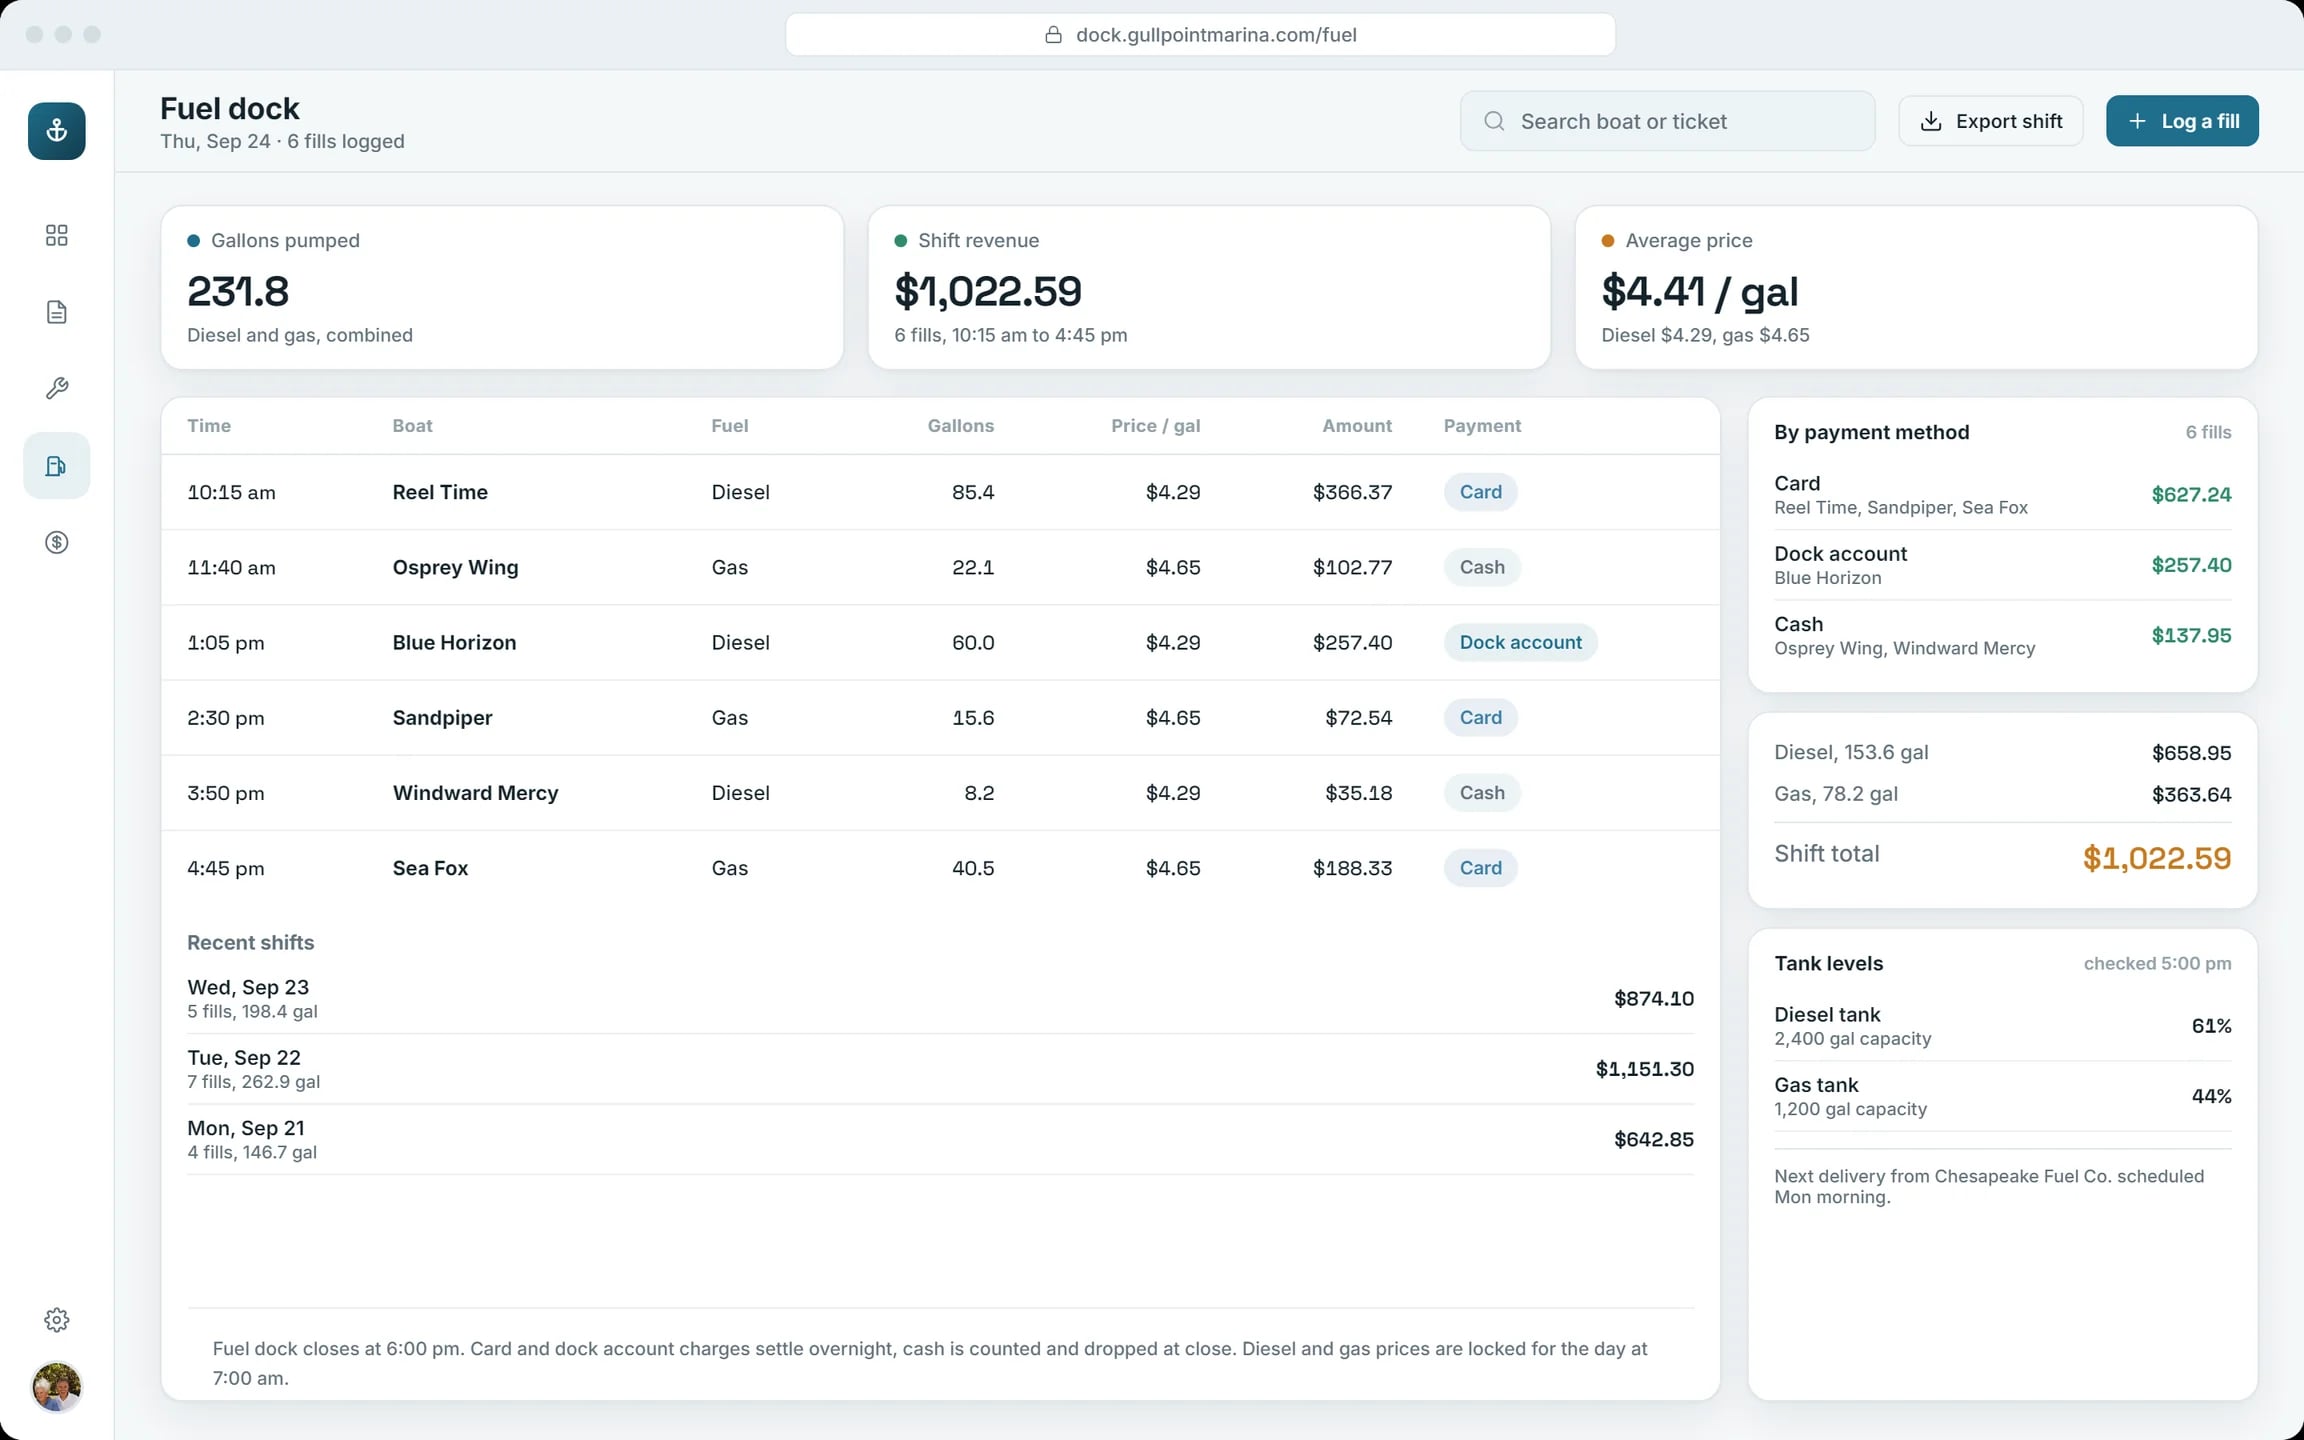Open the dollar billing icon in sidebar
2304x1440 pixels.
point(57,542)
